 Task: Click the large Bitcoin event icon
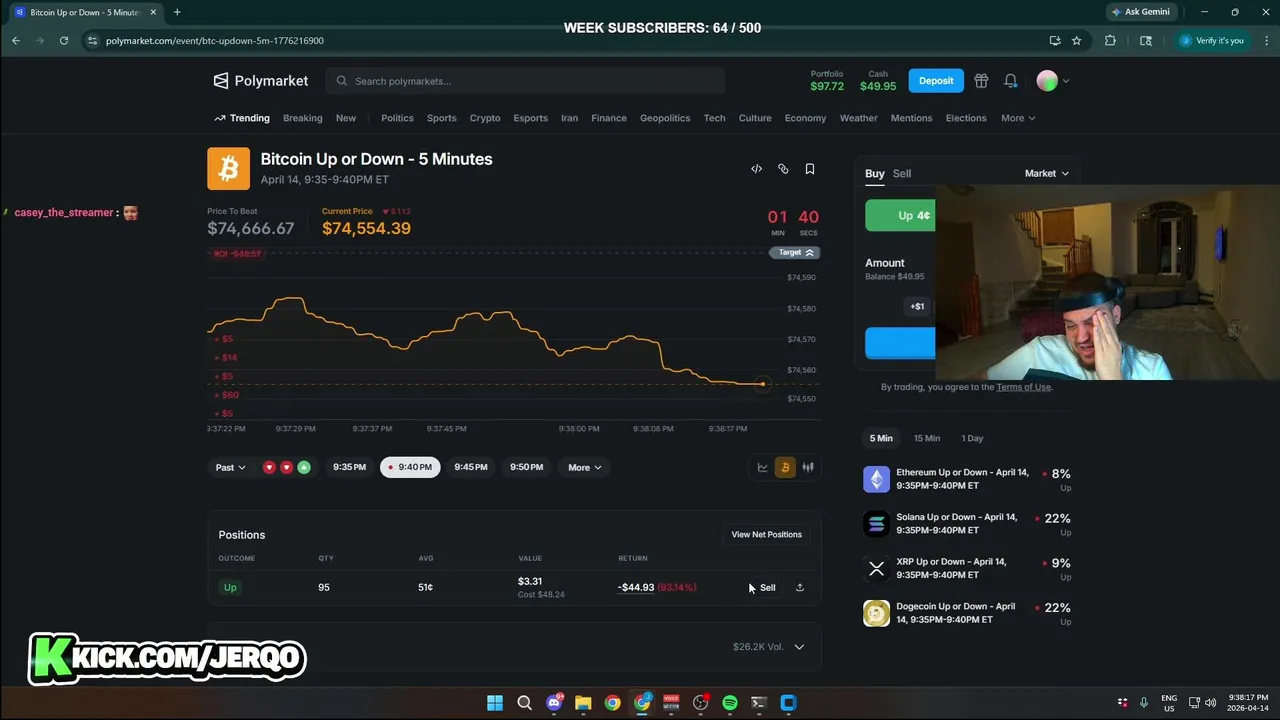228,169
